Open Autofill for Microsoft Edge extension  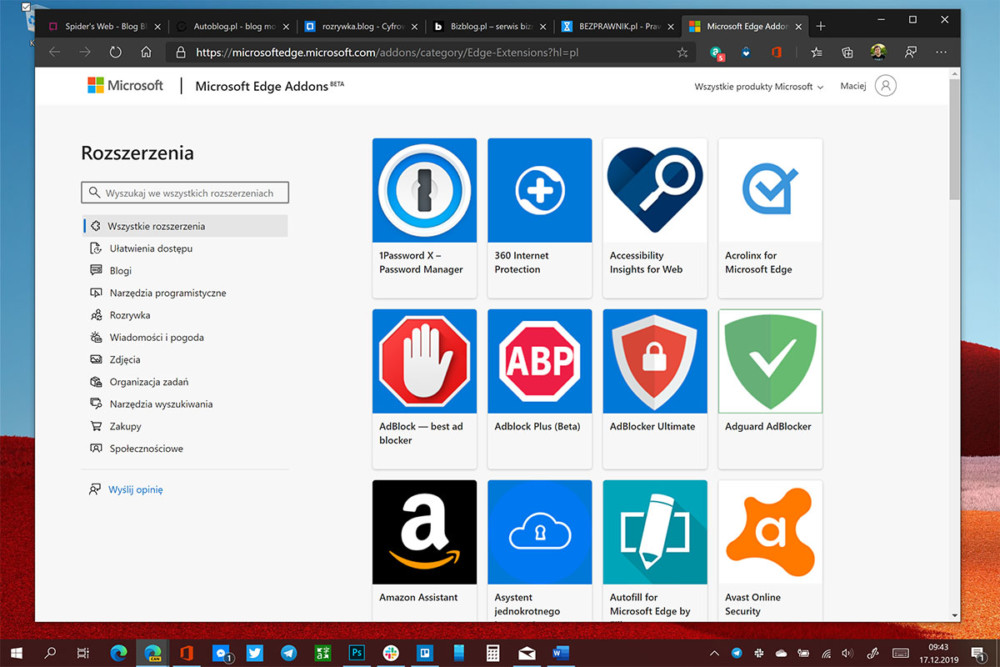(x=655, y=550)
